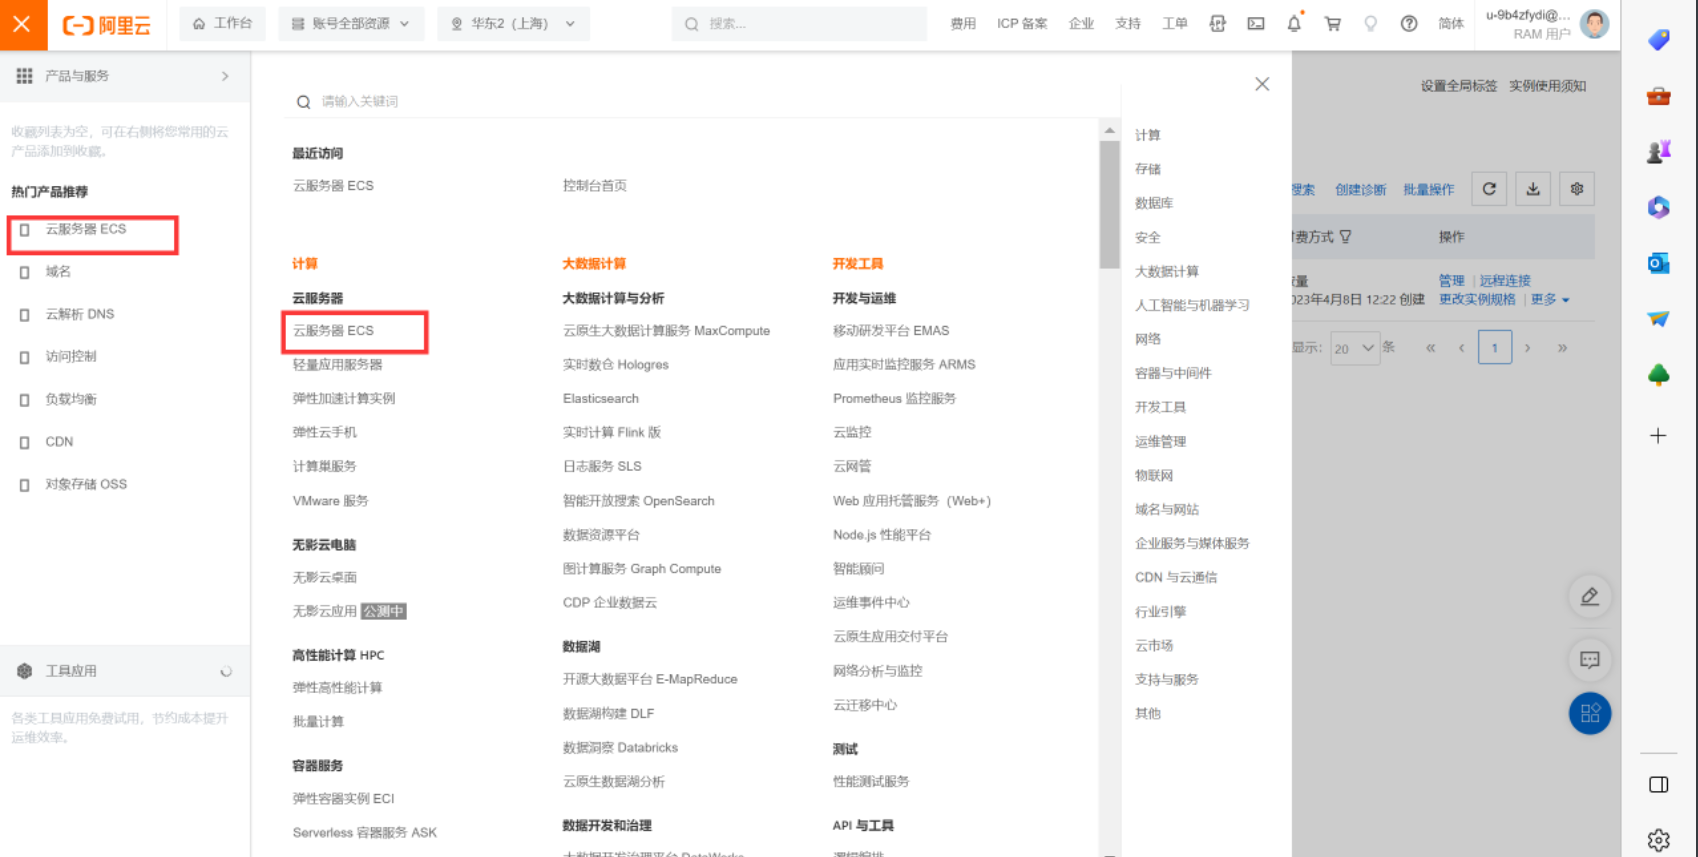Open the shopping cart icon

click(1332, 24)
